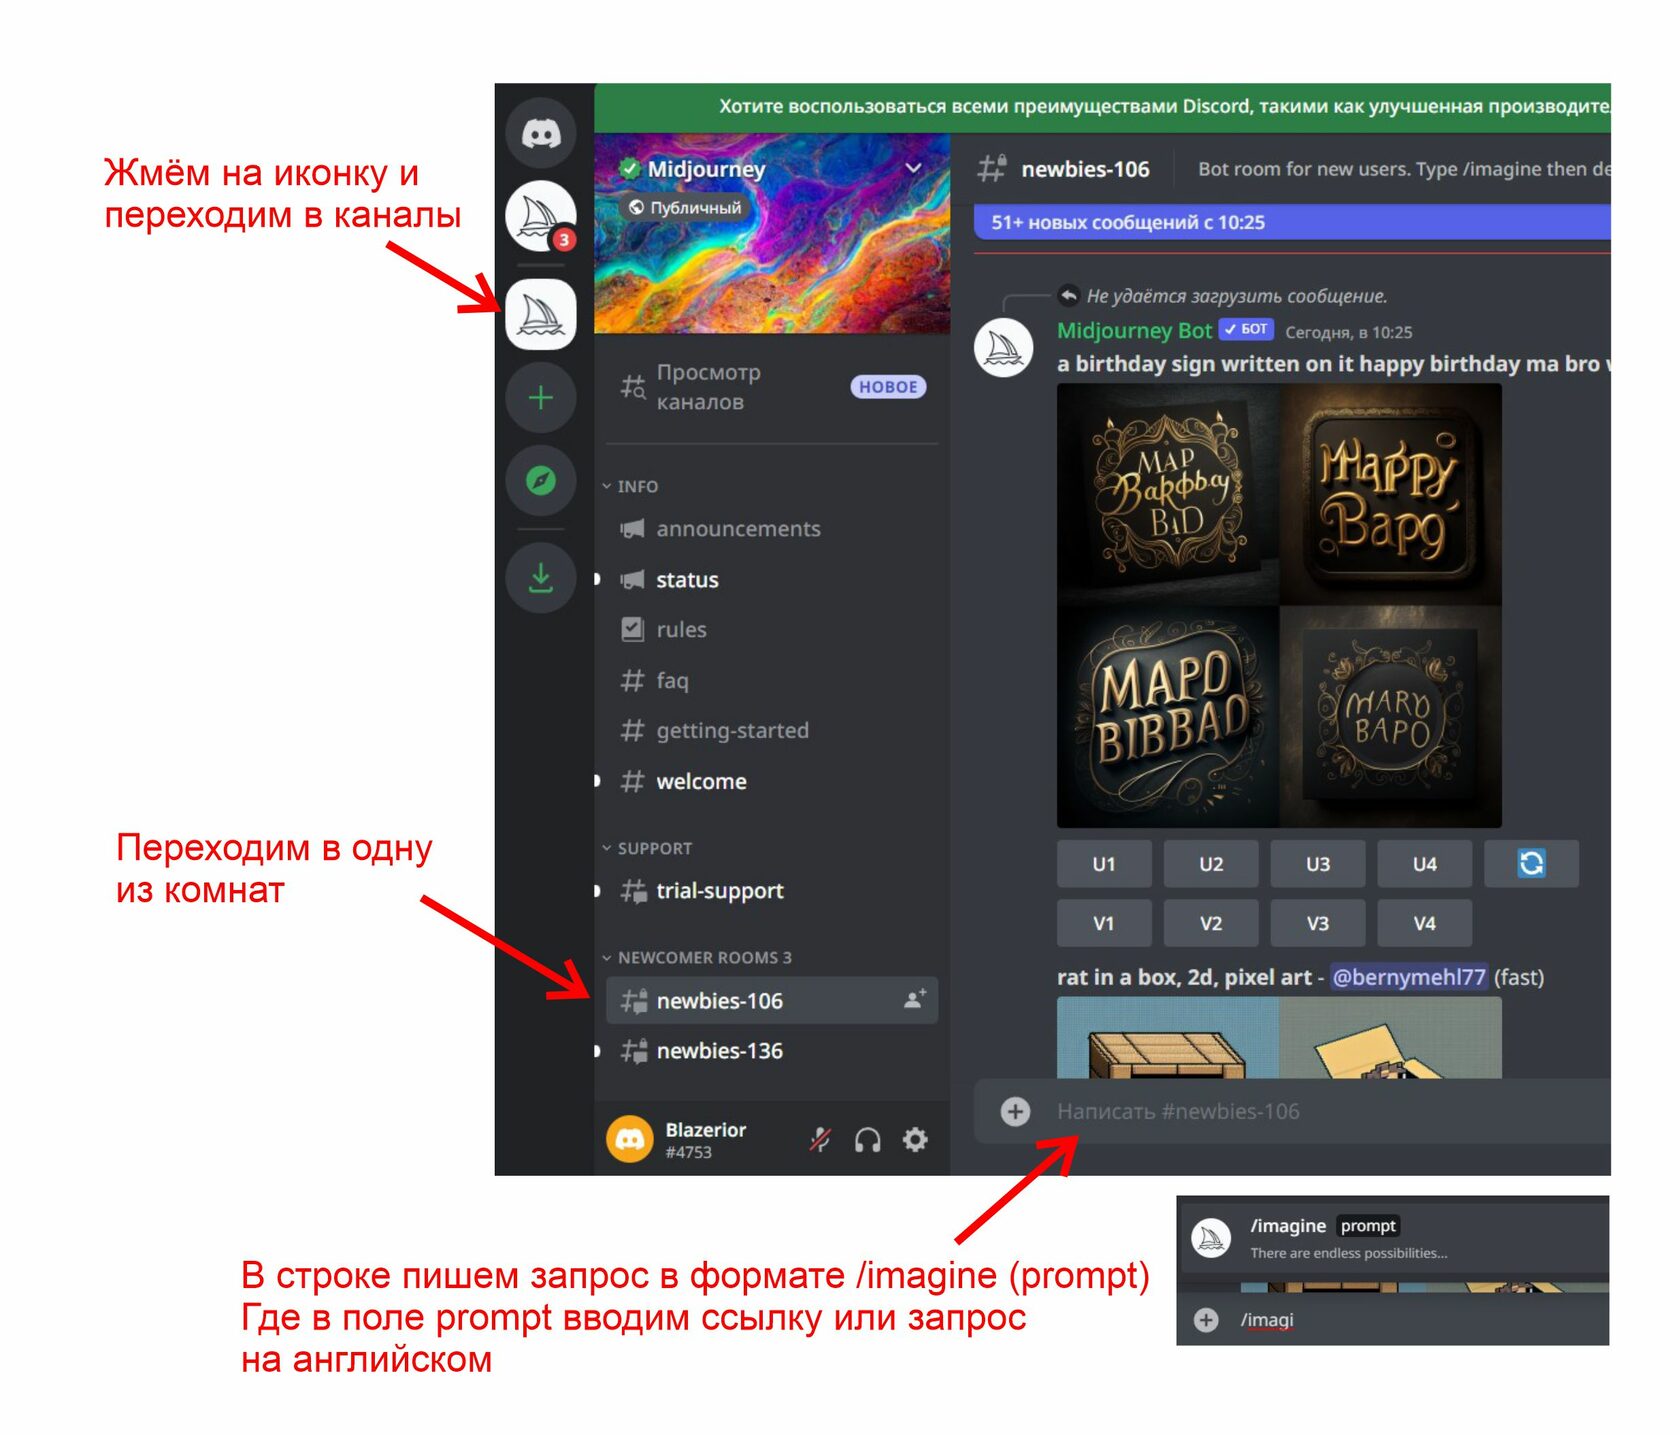Click the /imagi text in the input
This screenshot has height=1435, width=1680.
coord(1267,1320)
